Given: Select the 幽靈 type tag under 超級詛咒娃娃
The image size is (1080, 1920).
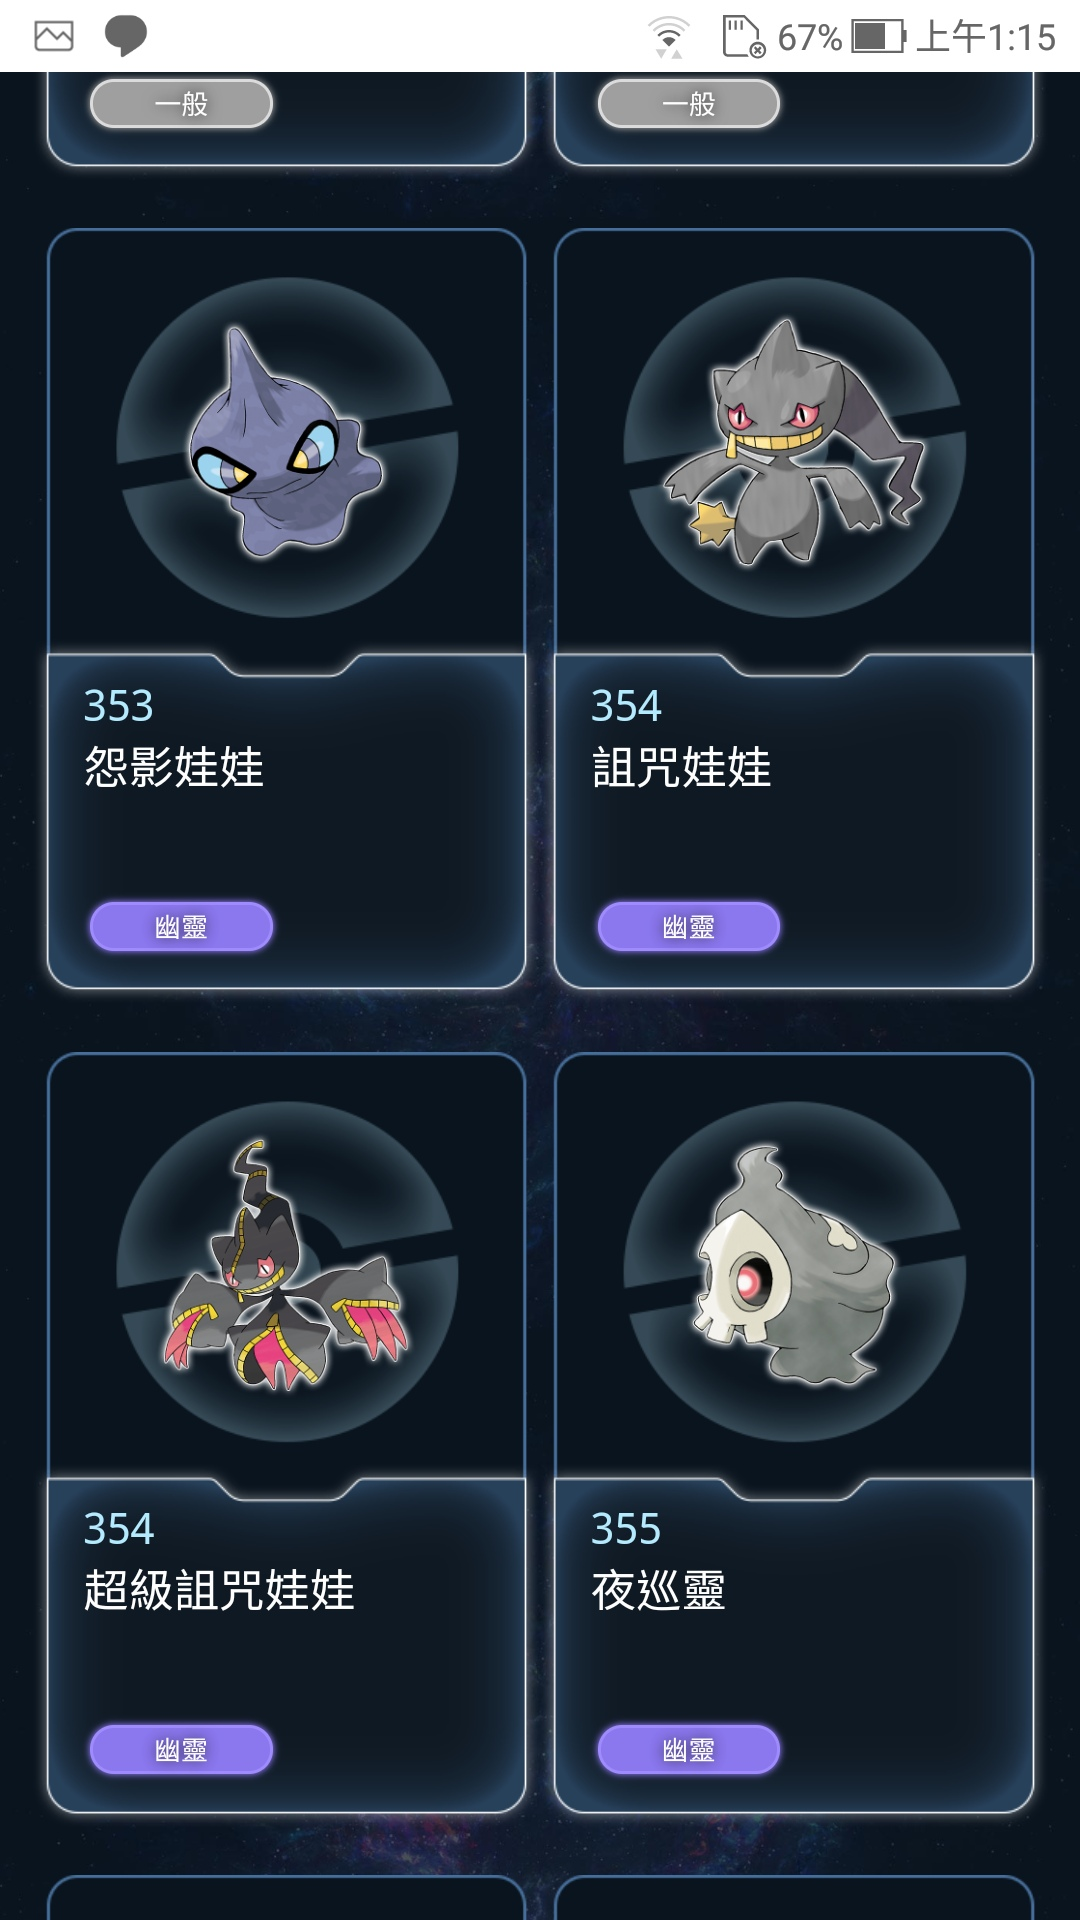Looking at the screenshot, I should [x=181, y=1750].
